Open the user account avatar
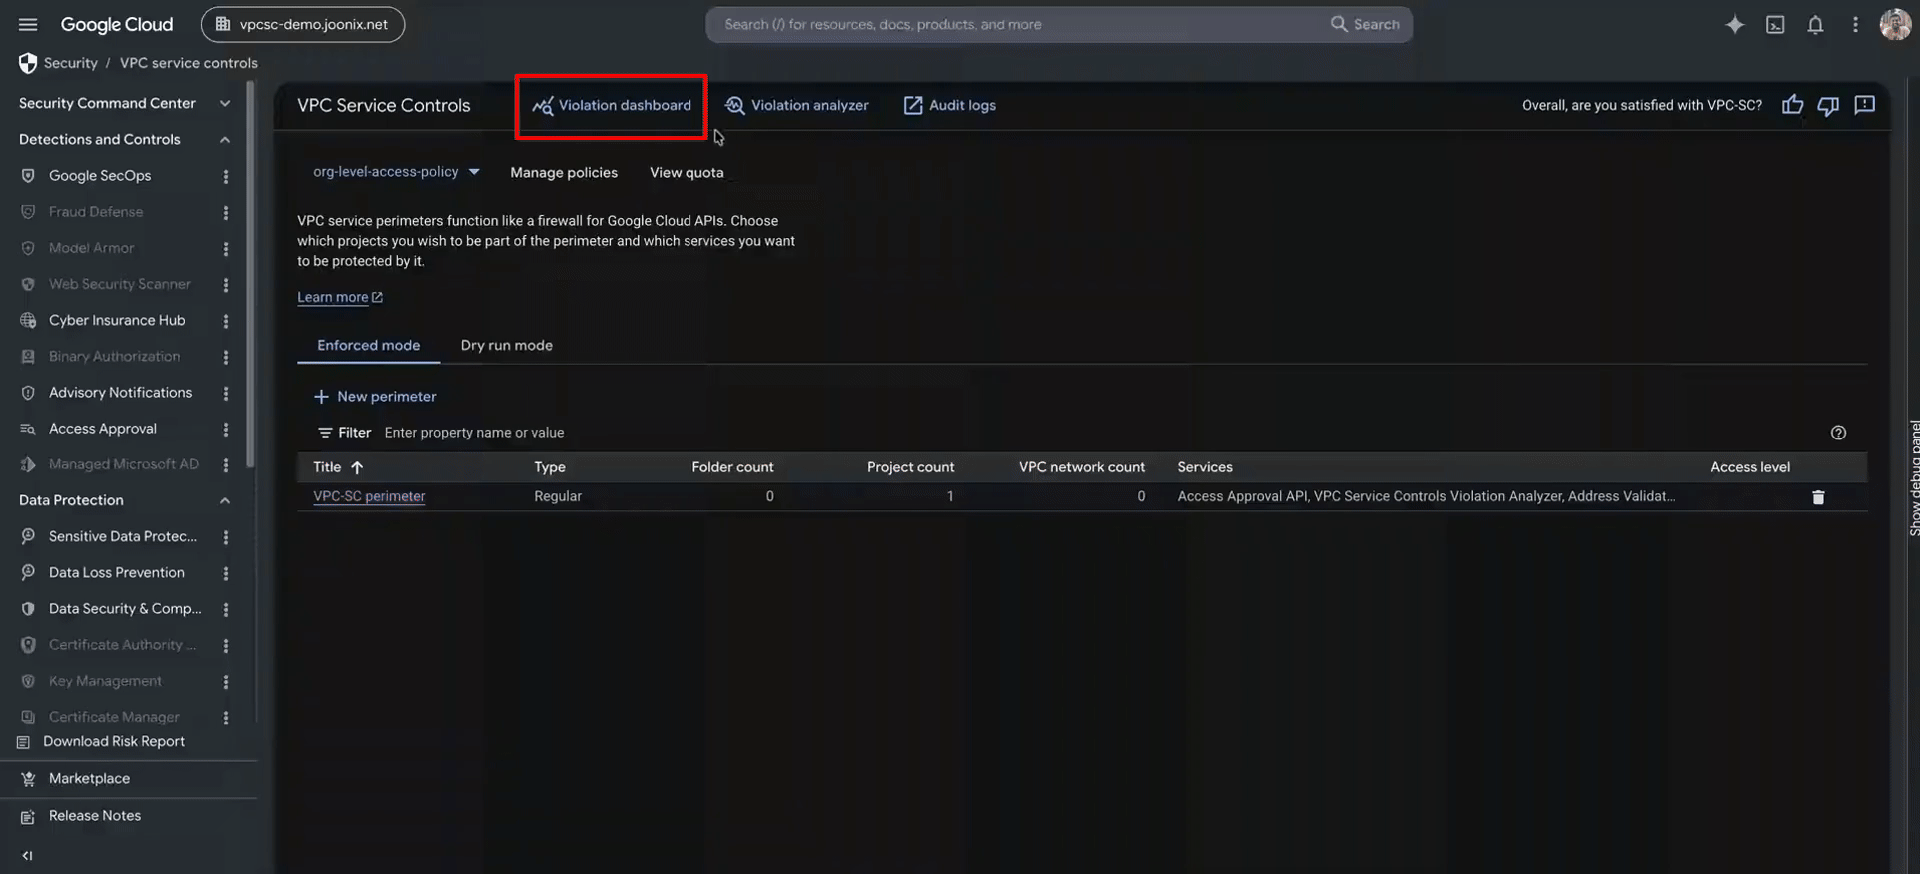The height and width of the screenshot is (874, 1920). click(x=1895, y=24)
